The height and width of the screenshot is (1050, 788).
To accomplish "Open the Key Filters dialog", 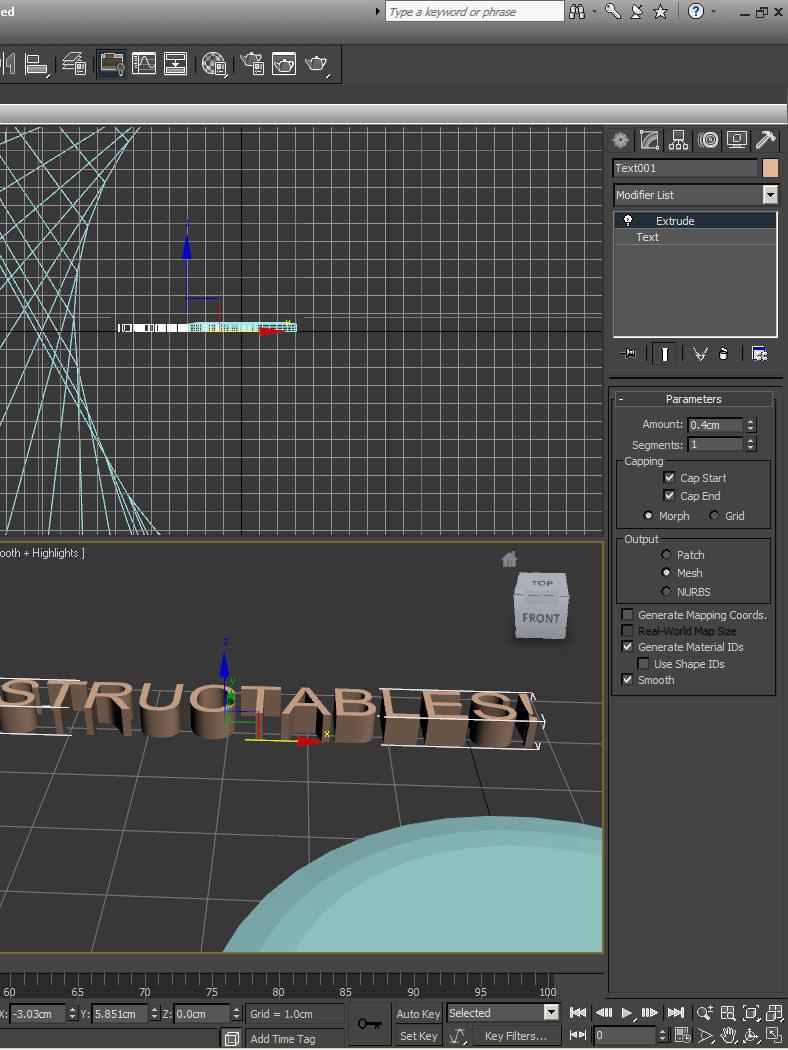I will tap(515, 1036).
